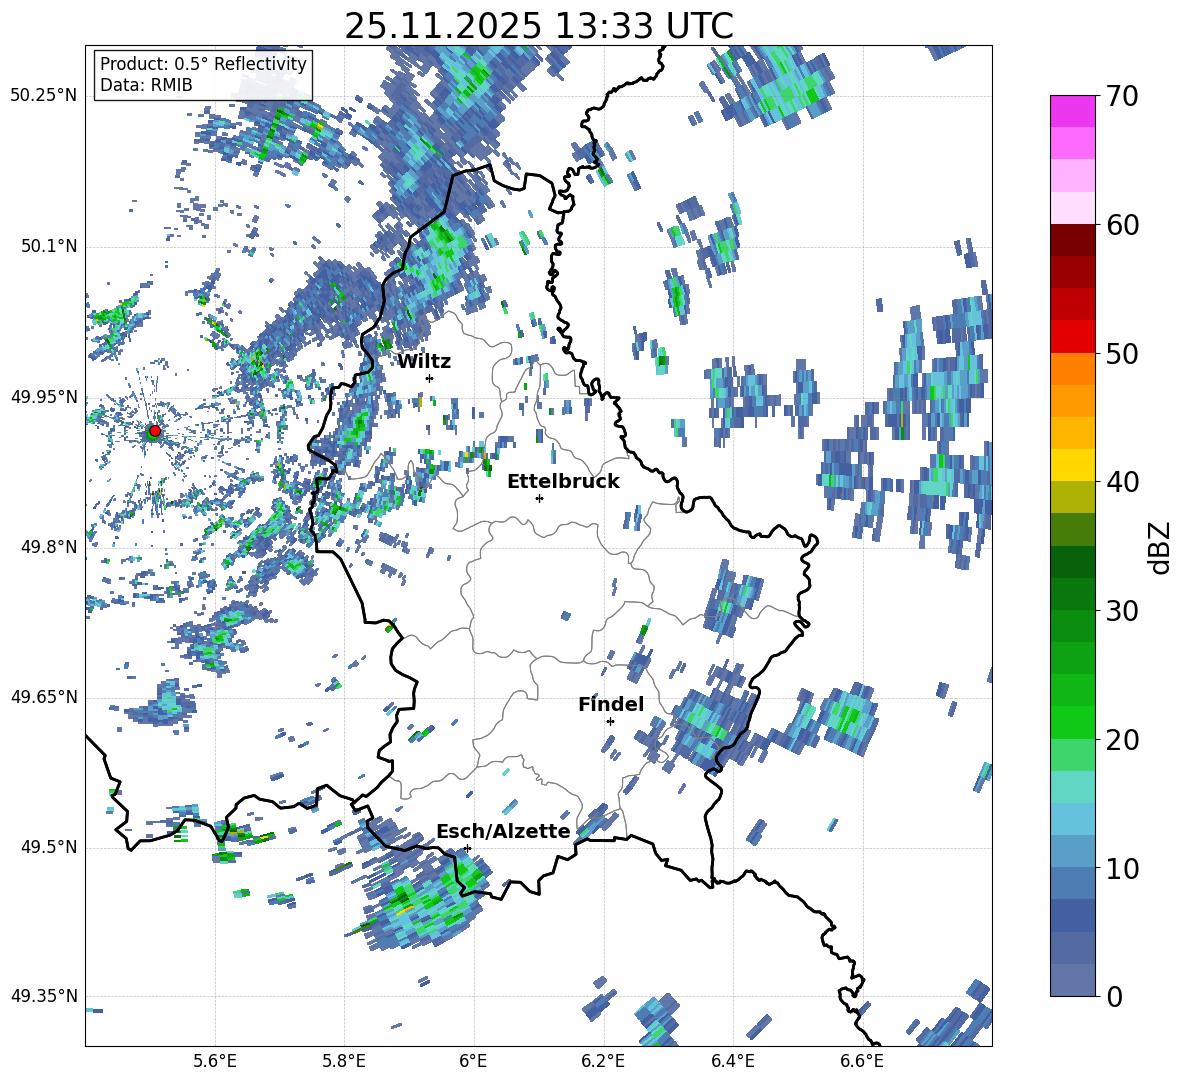Click the 0 tick on colorbar
The image size is (1184, 1081).
click(1114, 996)
